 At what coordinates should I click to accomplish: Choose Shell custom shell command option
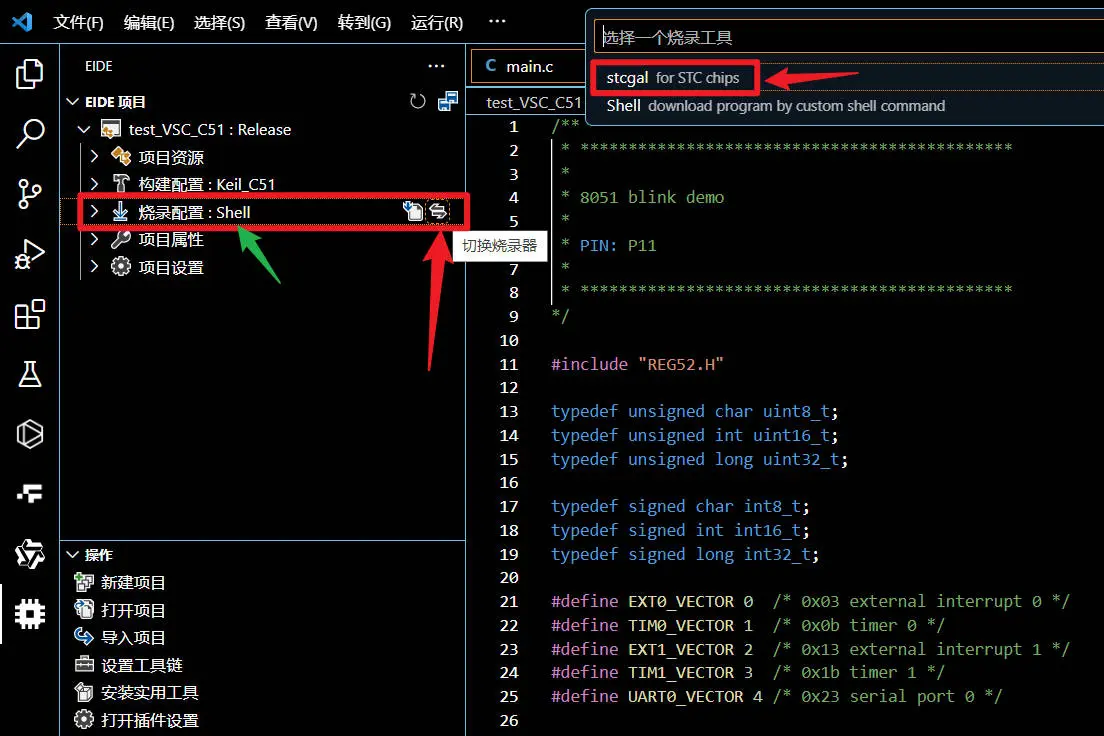tap(848, 106)
